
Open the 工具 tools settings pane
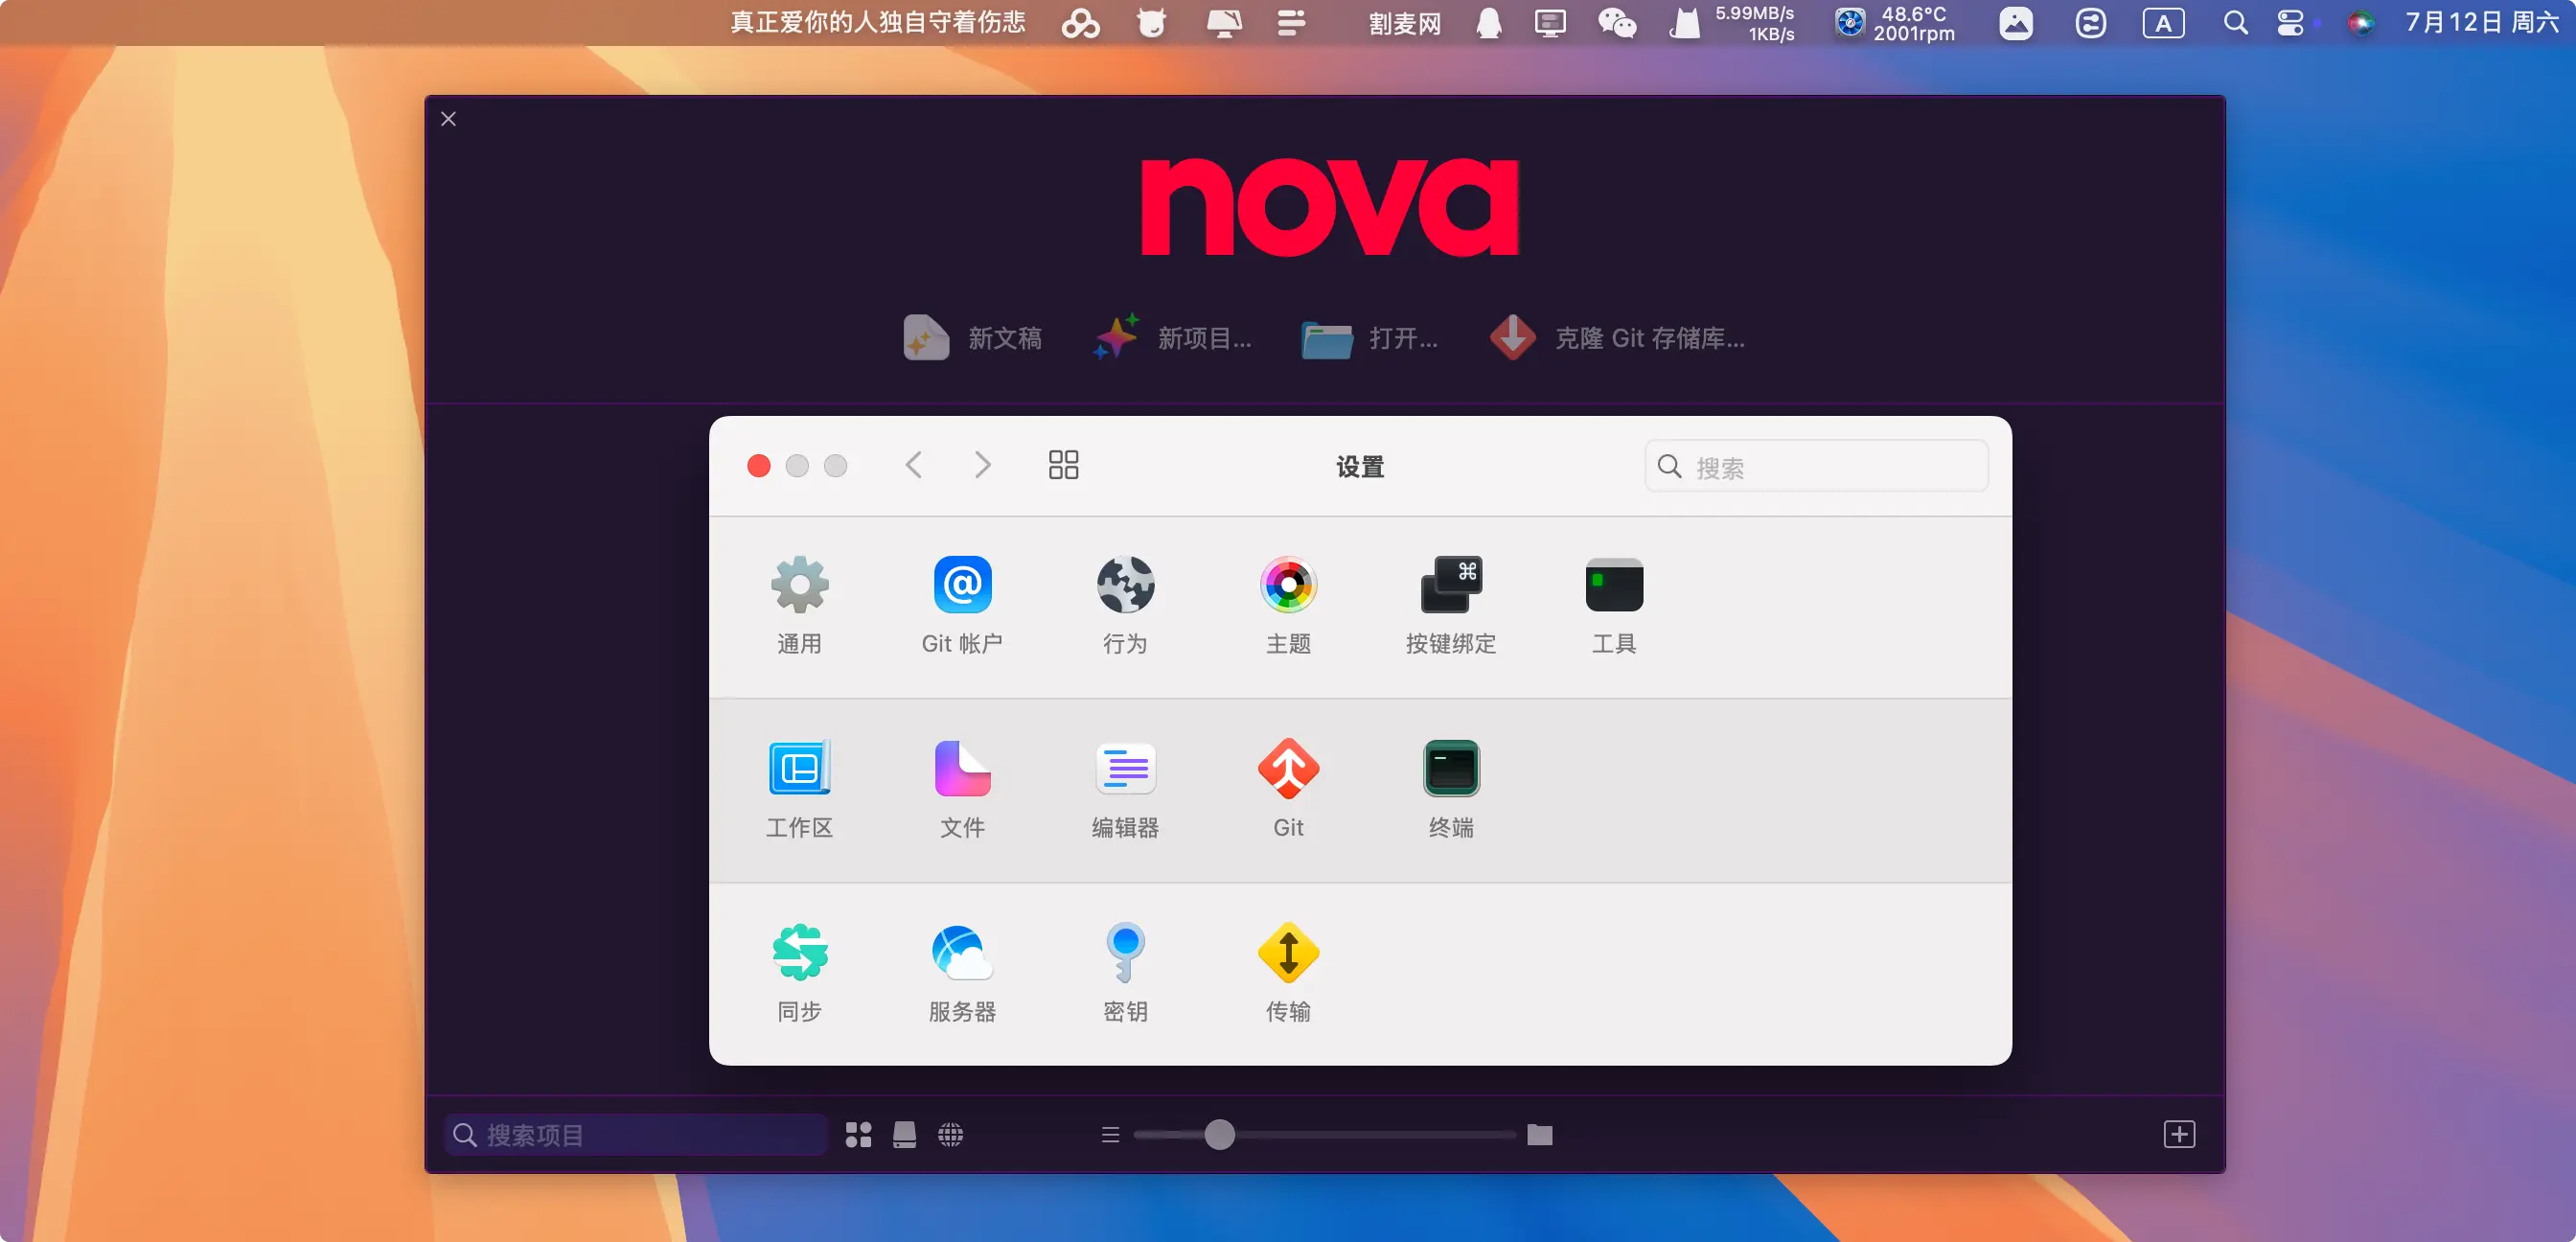pos(1614,586)
